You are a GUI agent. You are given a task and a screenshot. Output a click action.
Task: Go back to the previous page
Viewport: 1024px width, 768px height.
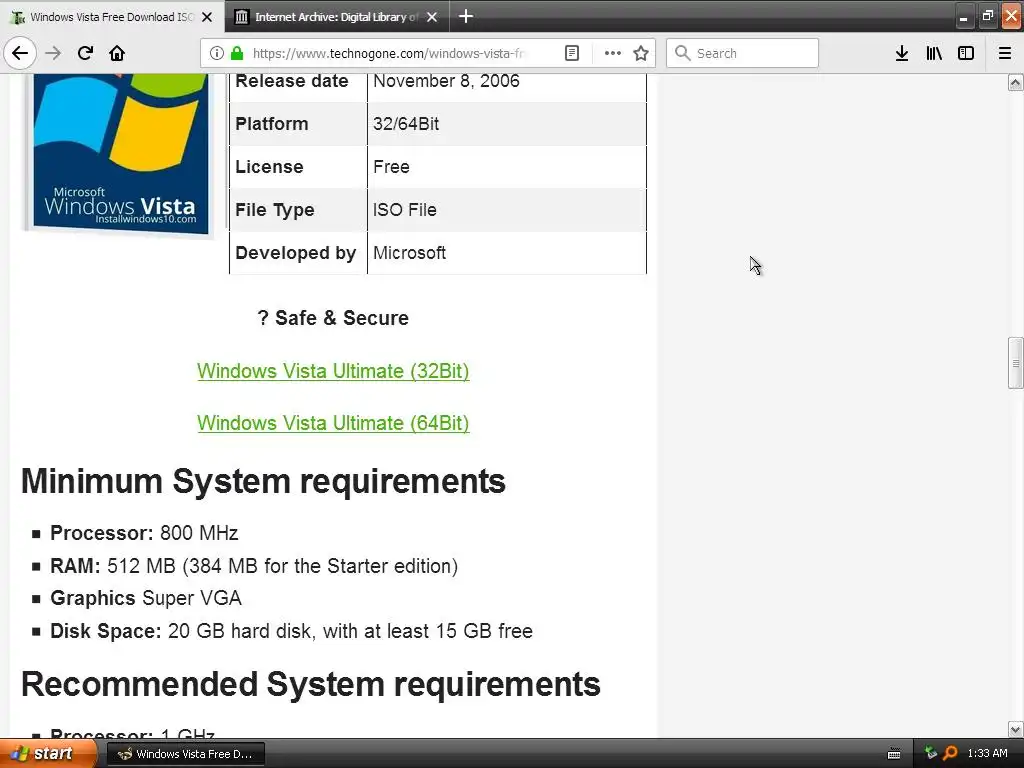tap(20, 53)
